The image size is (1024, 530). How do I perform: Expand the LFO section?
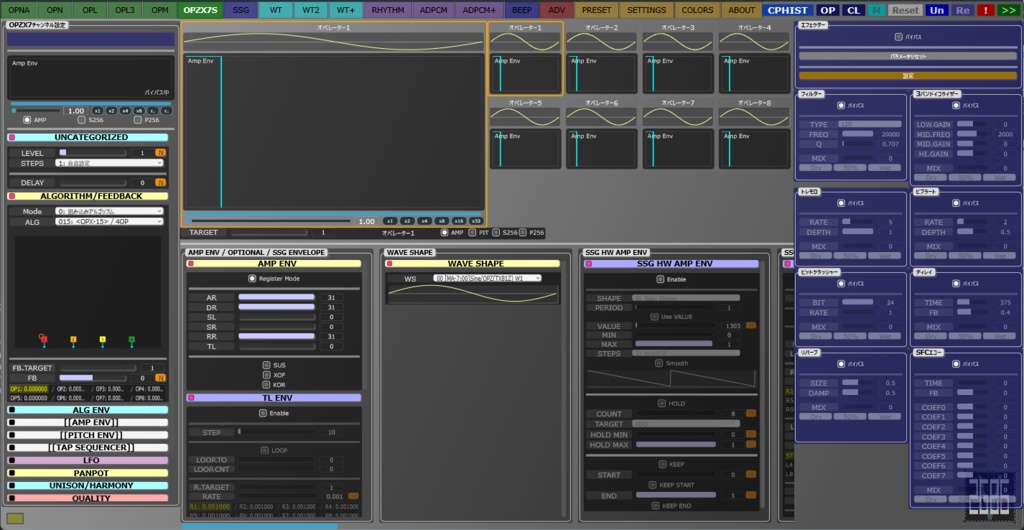coord(88,460)
